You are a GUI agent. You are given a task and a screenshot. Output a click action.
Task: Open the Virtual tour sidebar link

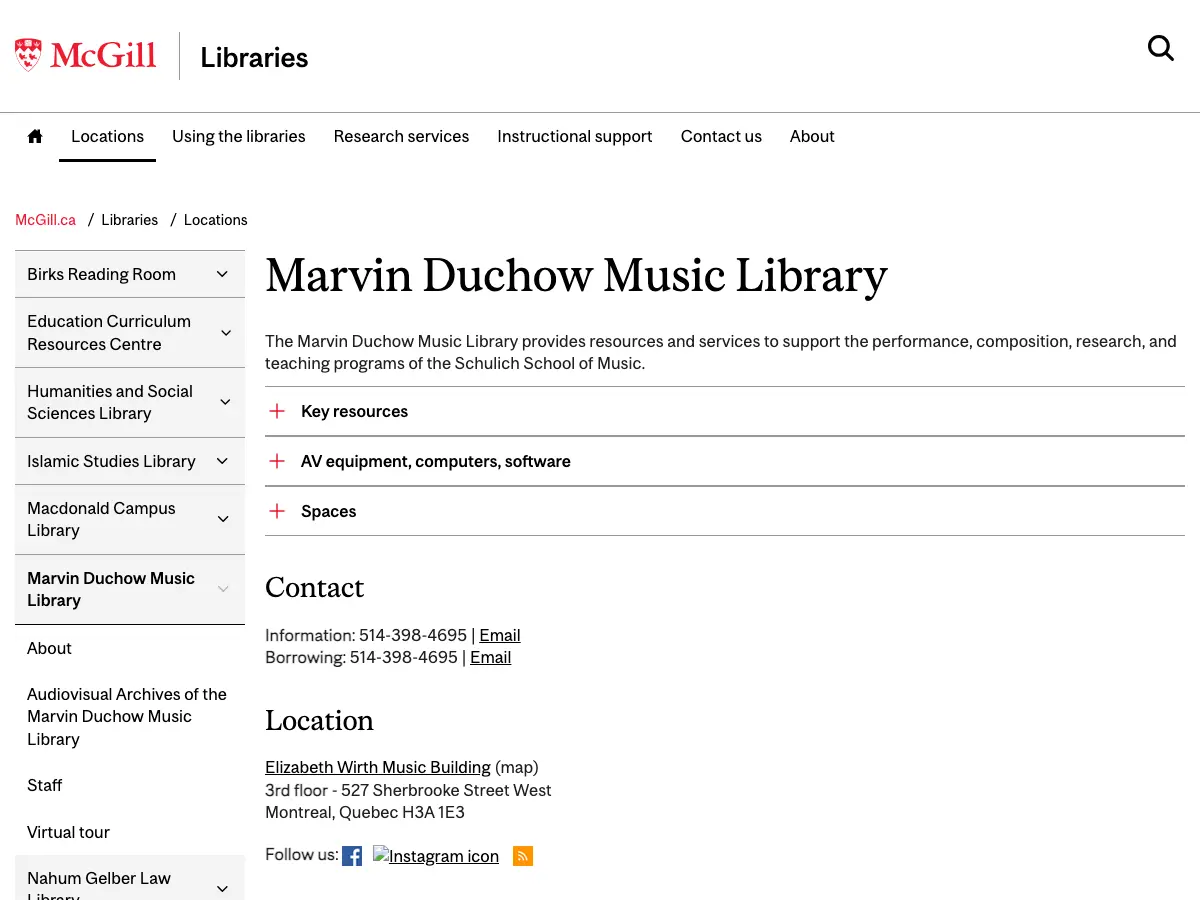[x=68, y=832]
